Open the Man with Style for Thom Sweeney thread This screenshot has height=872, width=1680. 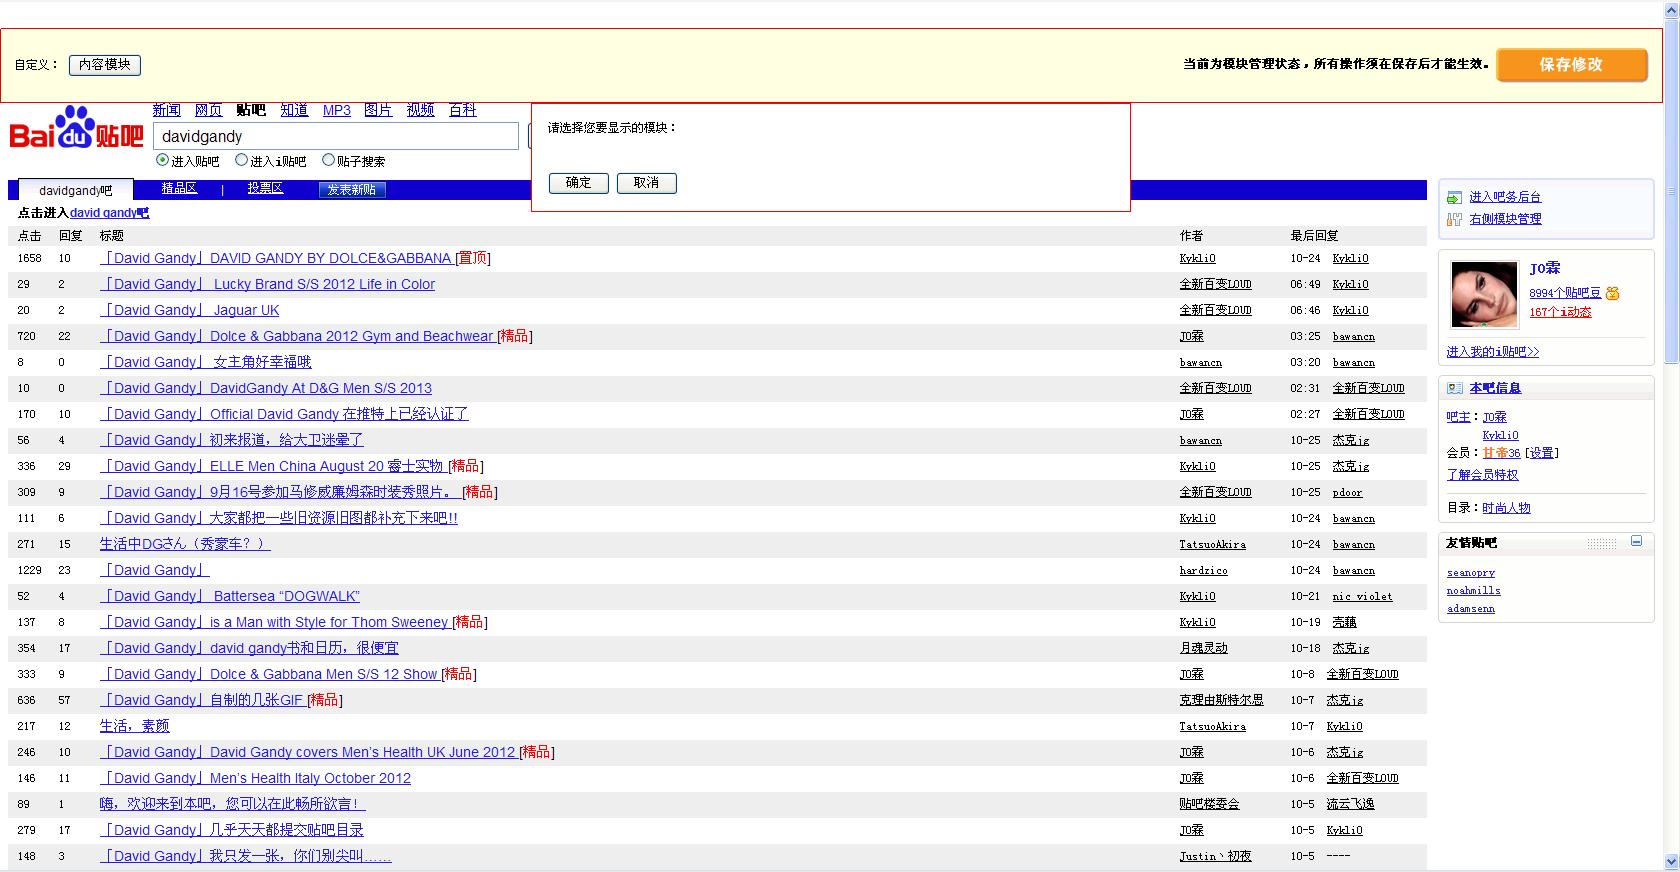tap(274, 622)
